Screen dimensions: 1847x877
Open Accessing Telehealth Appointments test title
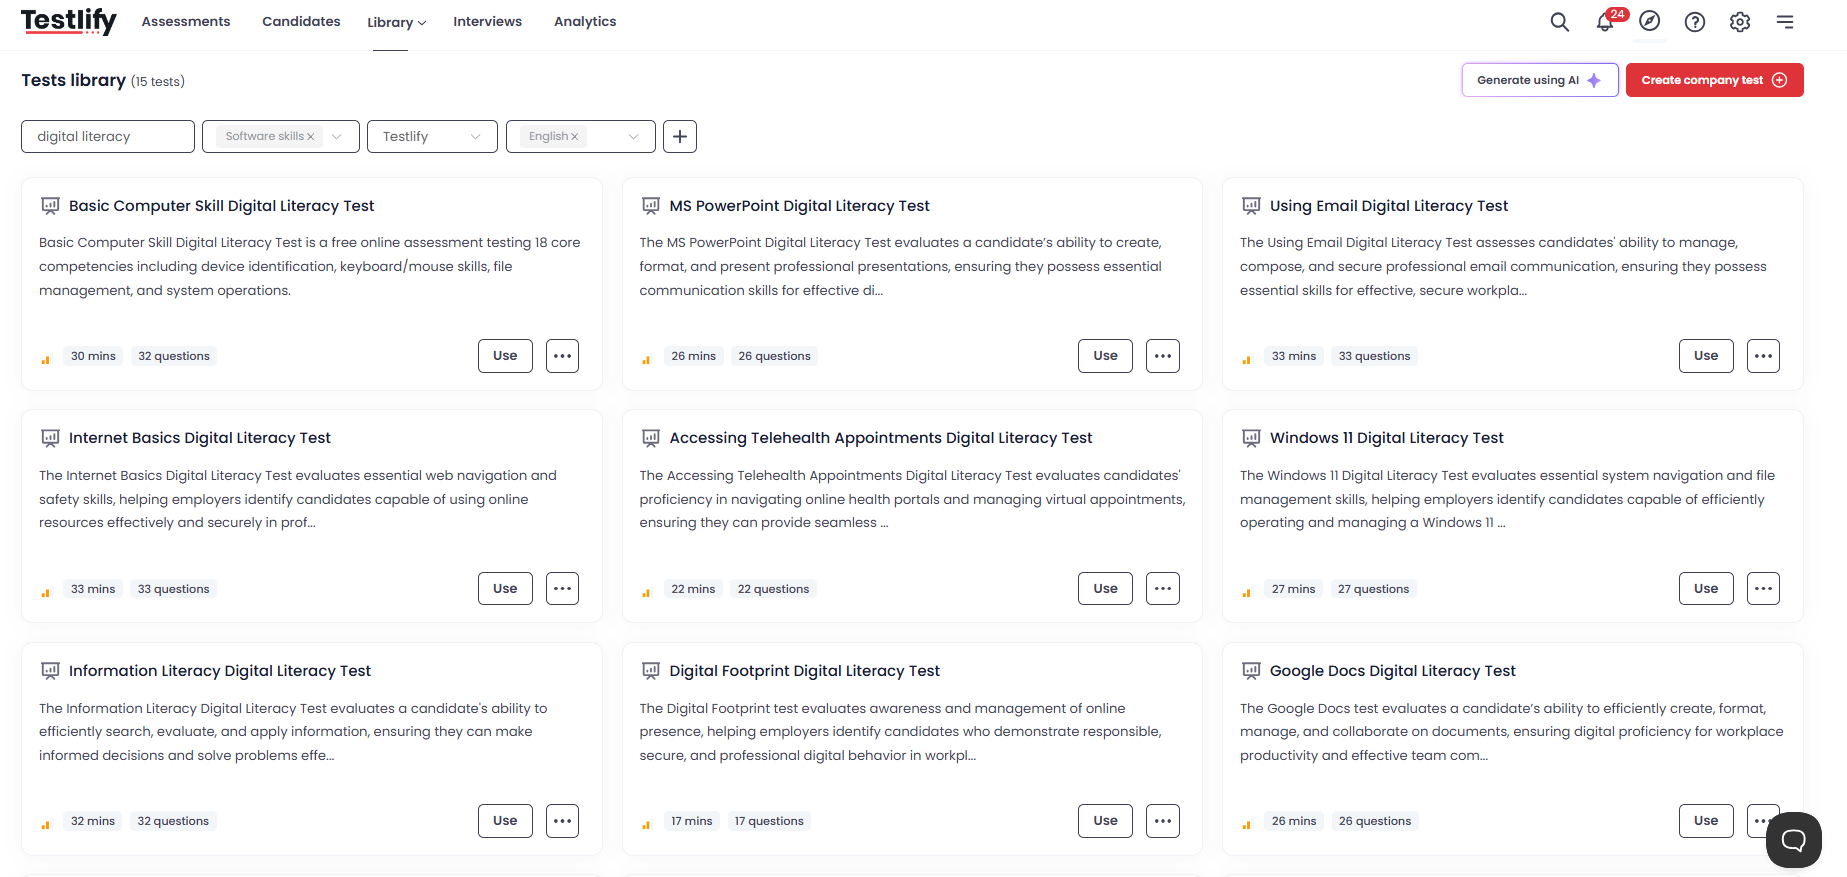pyautogui.click(x=880, y=438)
